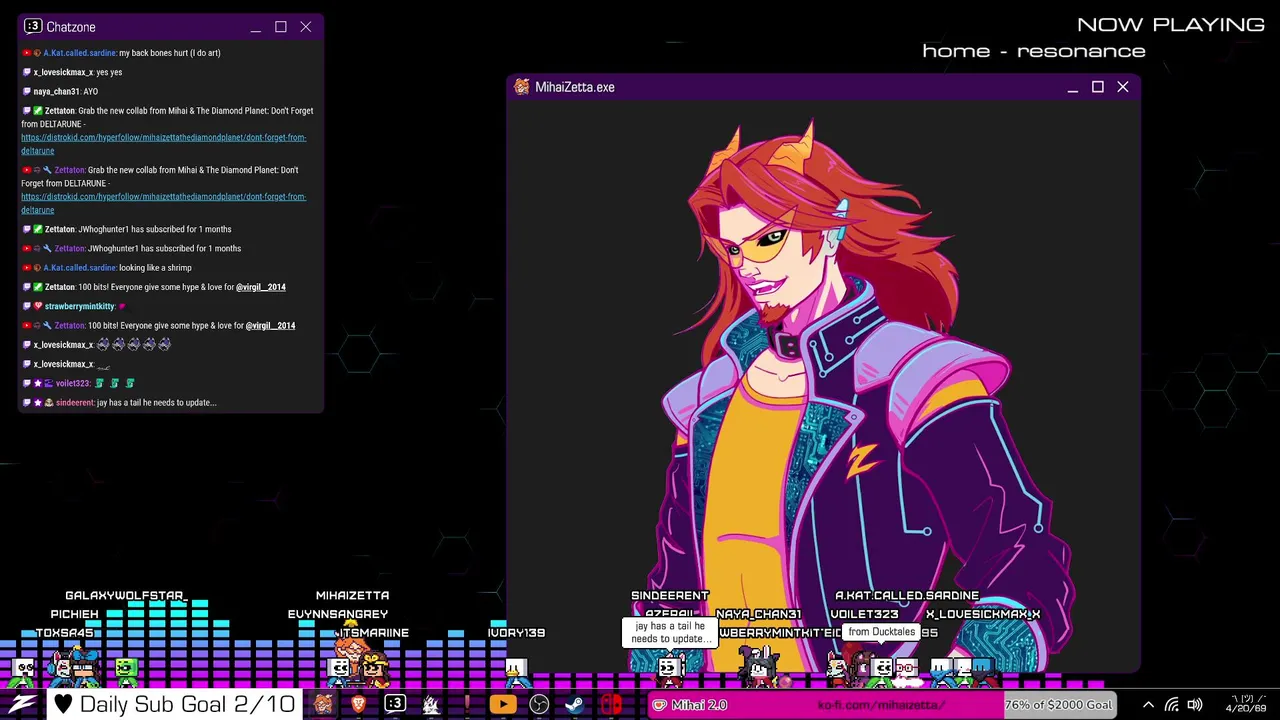Open the OBS Studio taskbar icon
The height and width of the screenshot is (720, 1280).
539,705
